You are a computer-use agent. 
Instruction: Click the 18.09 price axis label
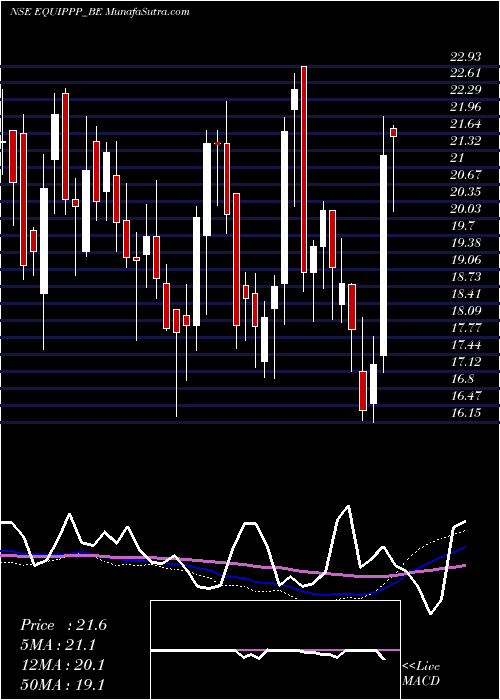point(466,311)
